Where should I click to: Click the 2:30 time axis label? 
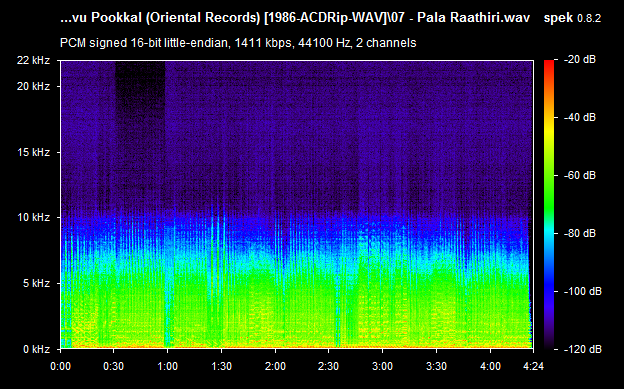(x=328, y=366)
